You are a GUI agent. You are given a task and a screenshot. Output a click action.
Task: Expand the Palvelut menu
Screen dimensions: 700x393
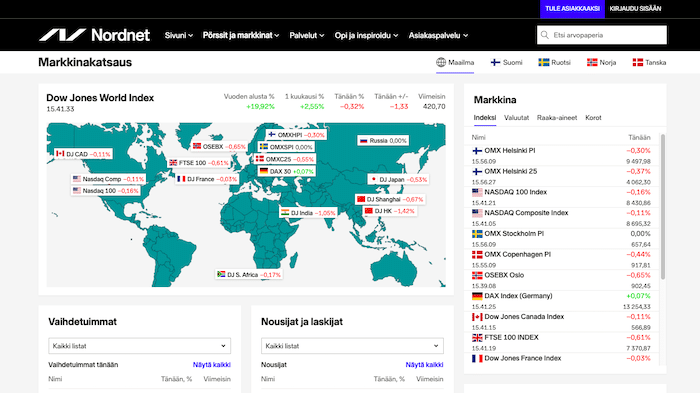pyautogui.click(x=306, y=35)
